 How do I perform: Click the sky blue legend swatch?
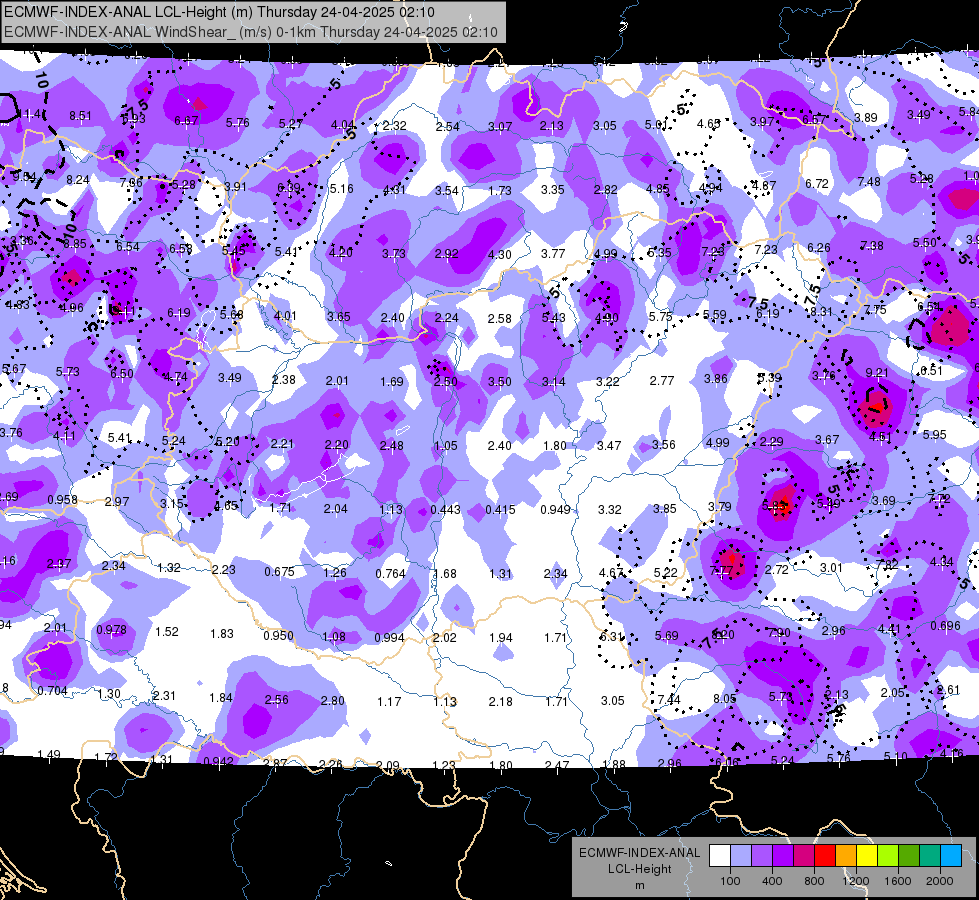(952, 856)
